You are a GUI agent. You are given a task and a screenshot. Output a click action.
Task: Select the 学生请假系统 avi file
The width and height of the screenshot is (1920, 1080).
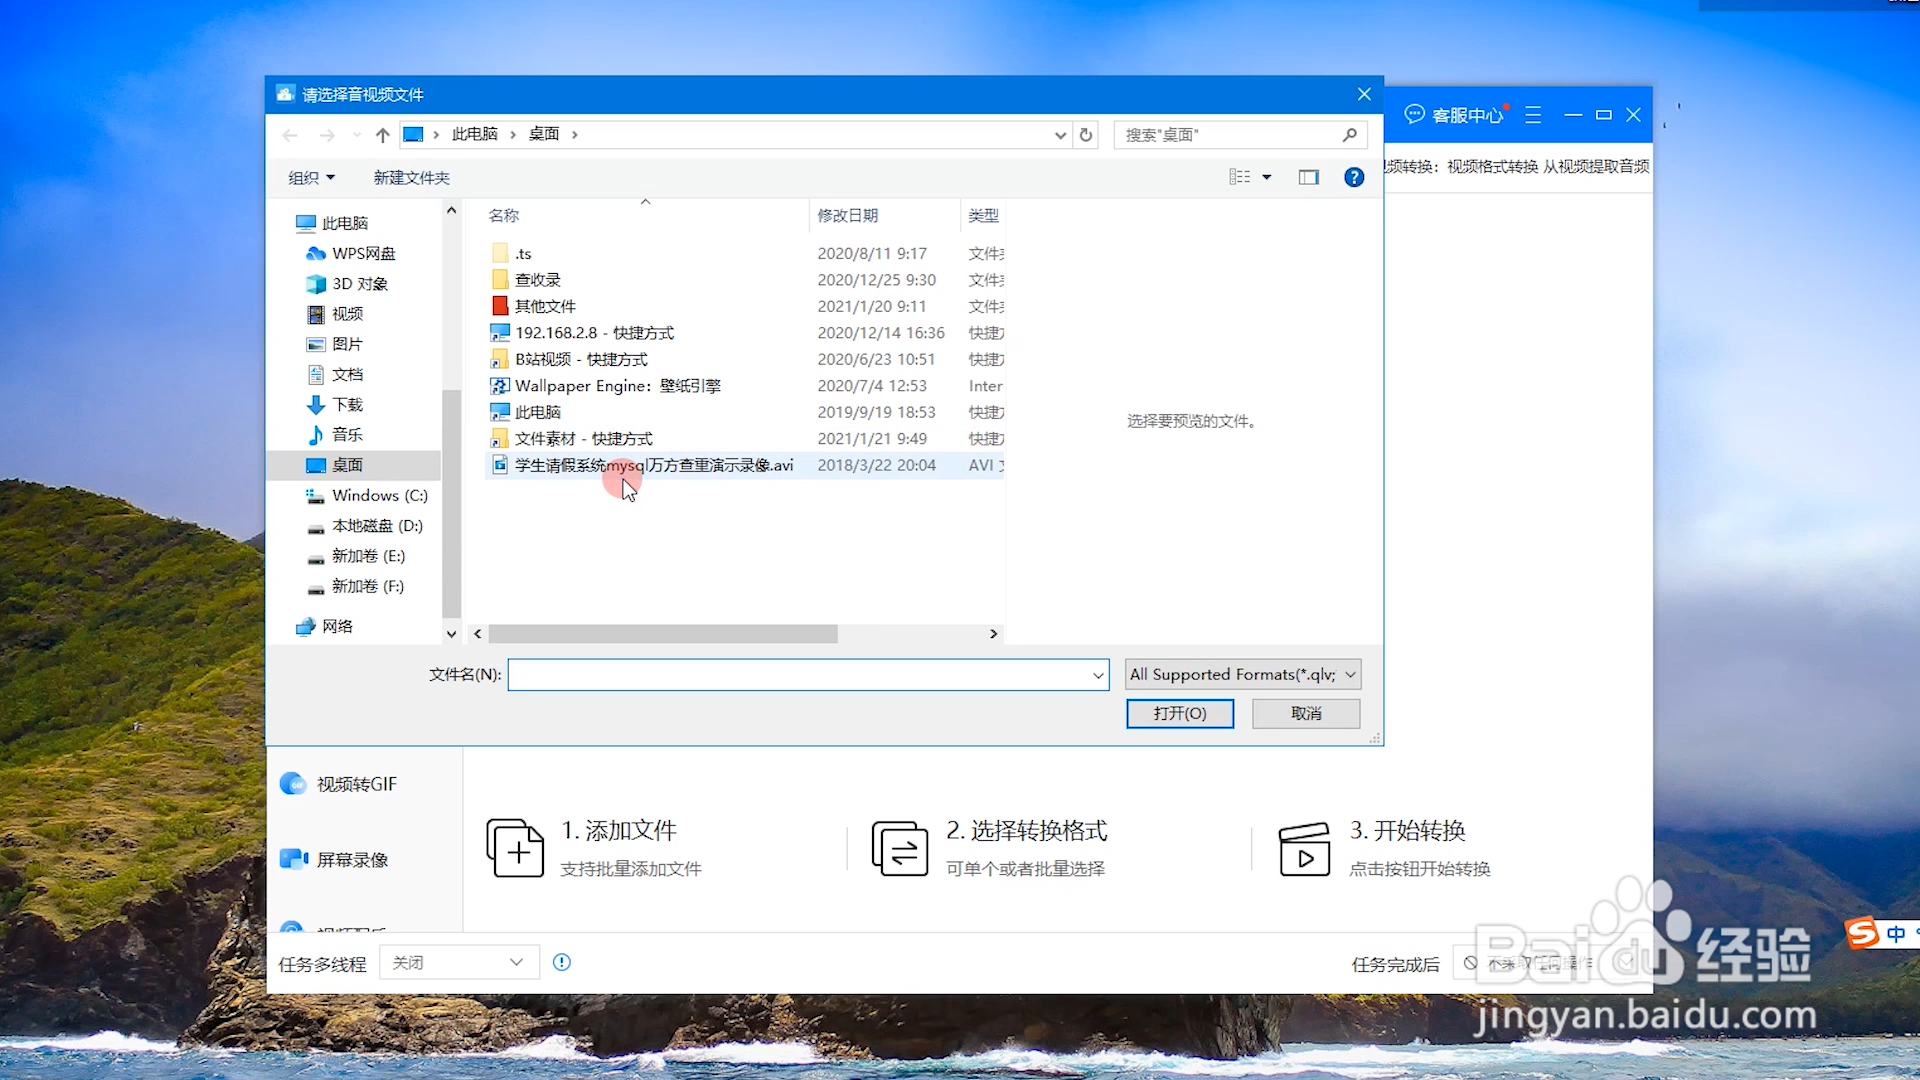pyautogui.click(x=653, y=465)
